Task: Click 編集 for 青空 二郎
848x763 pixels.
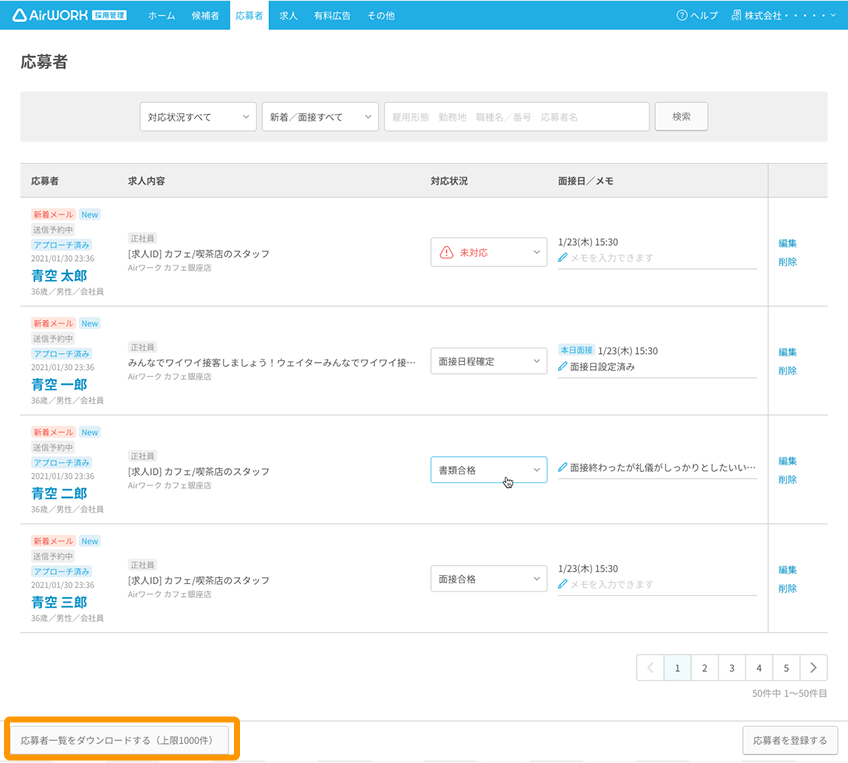Action: [x=787, y=461]
